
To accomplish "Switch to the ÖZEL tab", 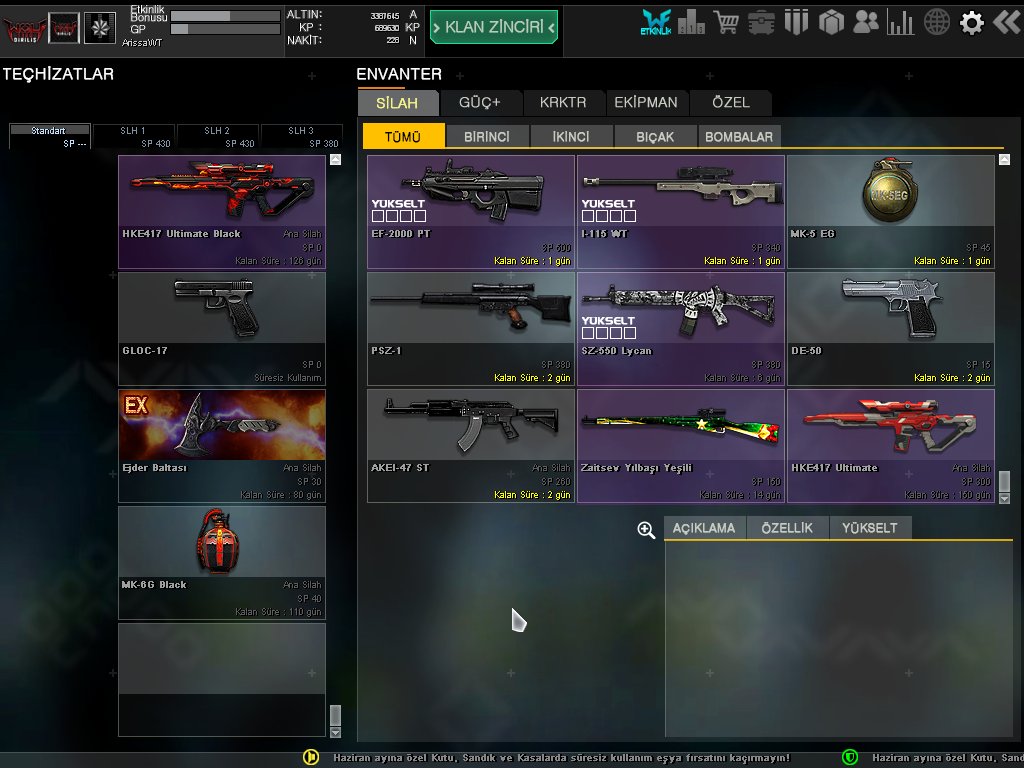I will click(731, 103).
